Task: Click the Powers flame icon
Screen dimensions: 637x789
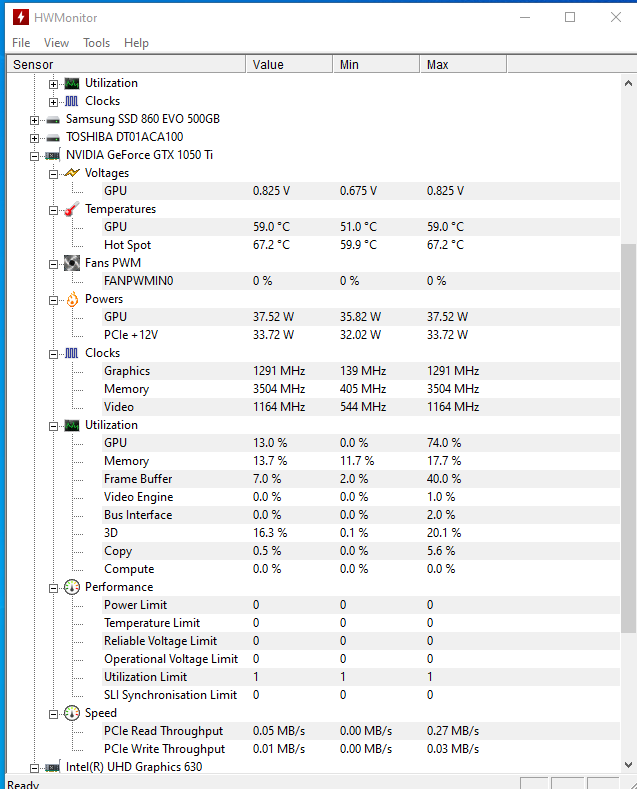Action: pyautogui.click(x=72, y=299)
